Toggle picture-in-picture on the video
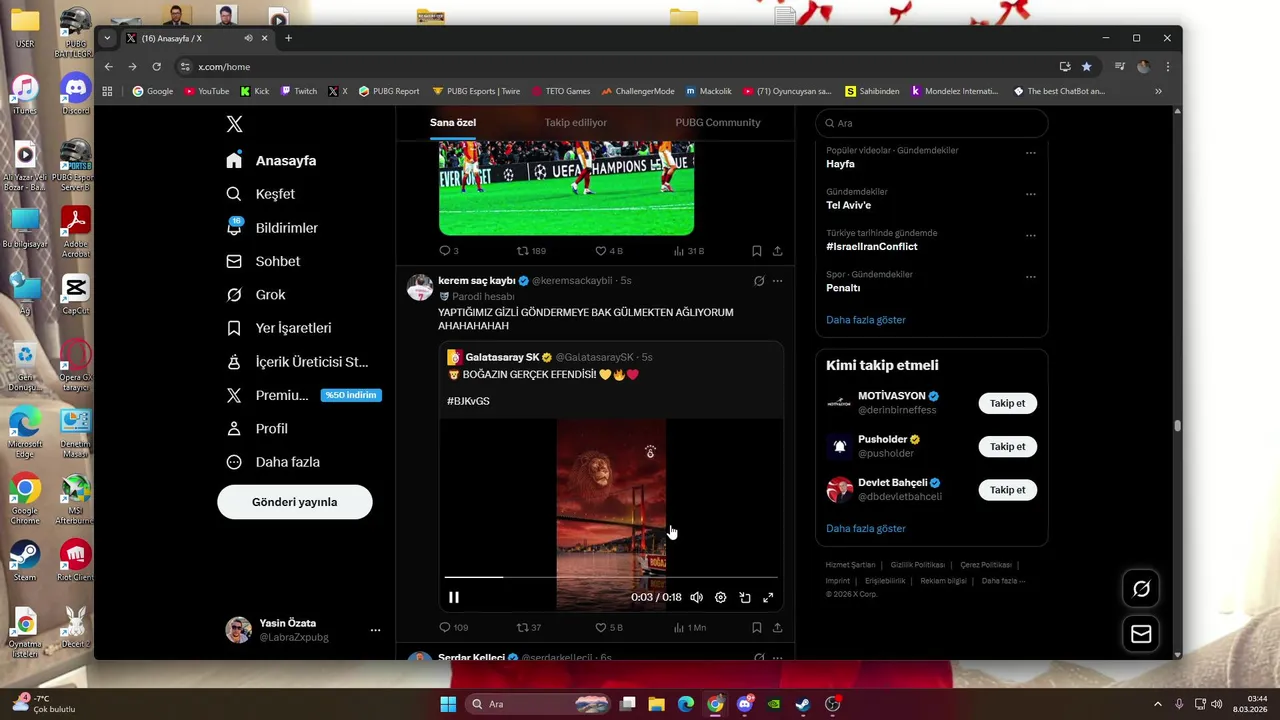The height and width of the screenshot is (720, 1280). [x=745, y=597]
